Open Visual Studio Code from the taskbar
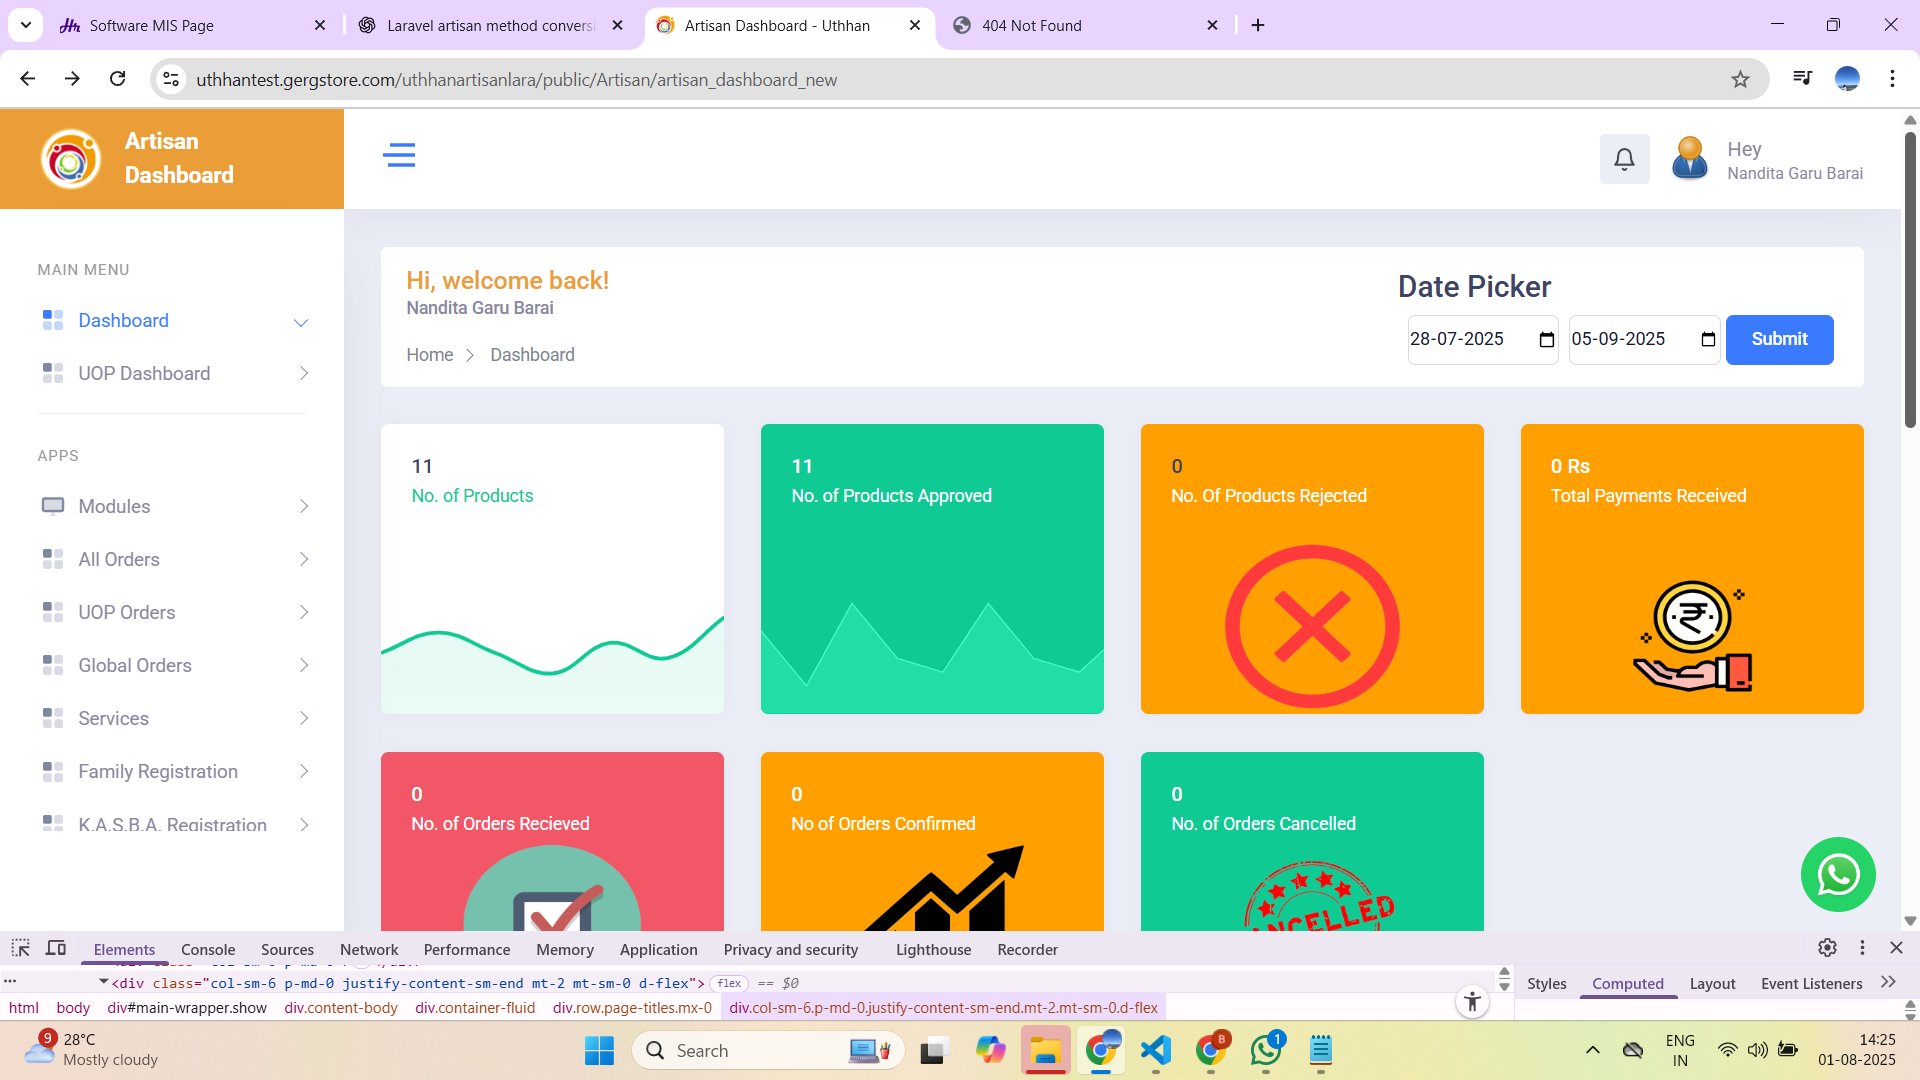 point(1155,1050)
